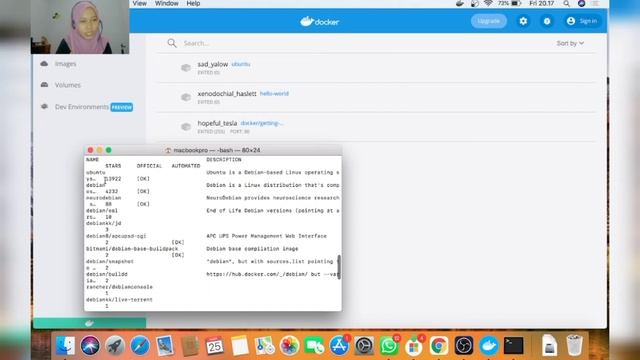
Task: Open Dev Environments in the sidebar
Action: point(82,107)
